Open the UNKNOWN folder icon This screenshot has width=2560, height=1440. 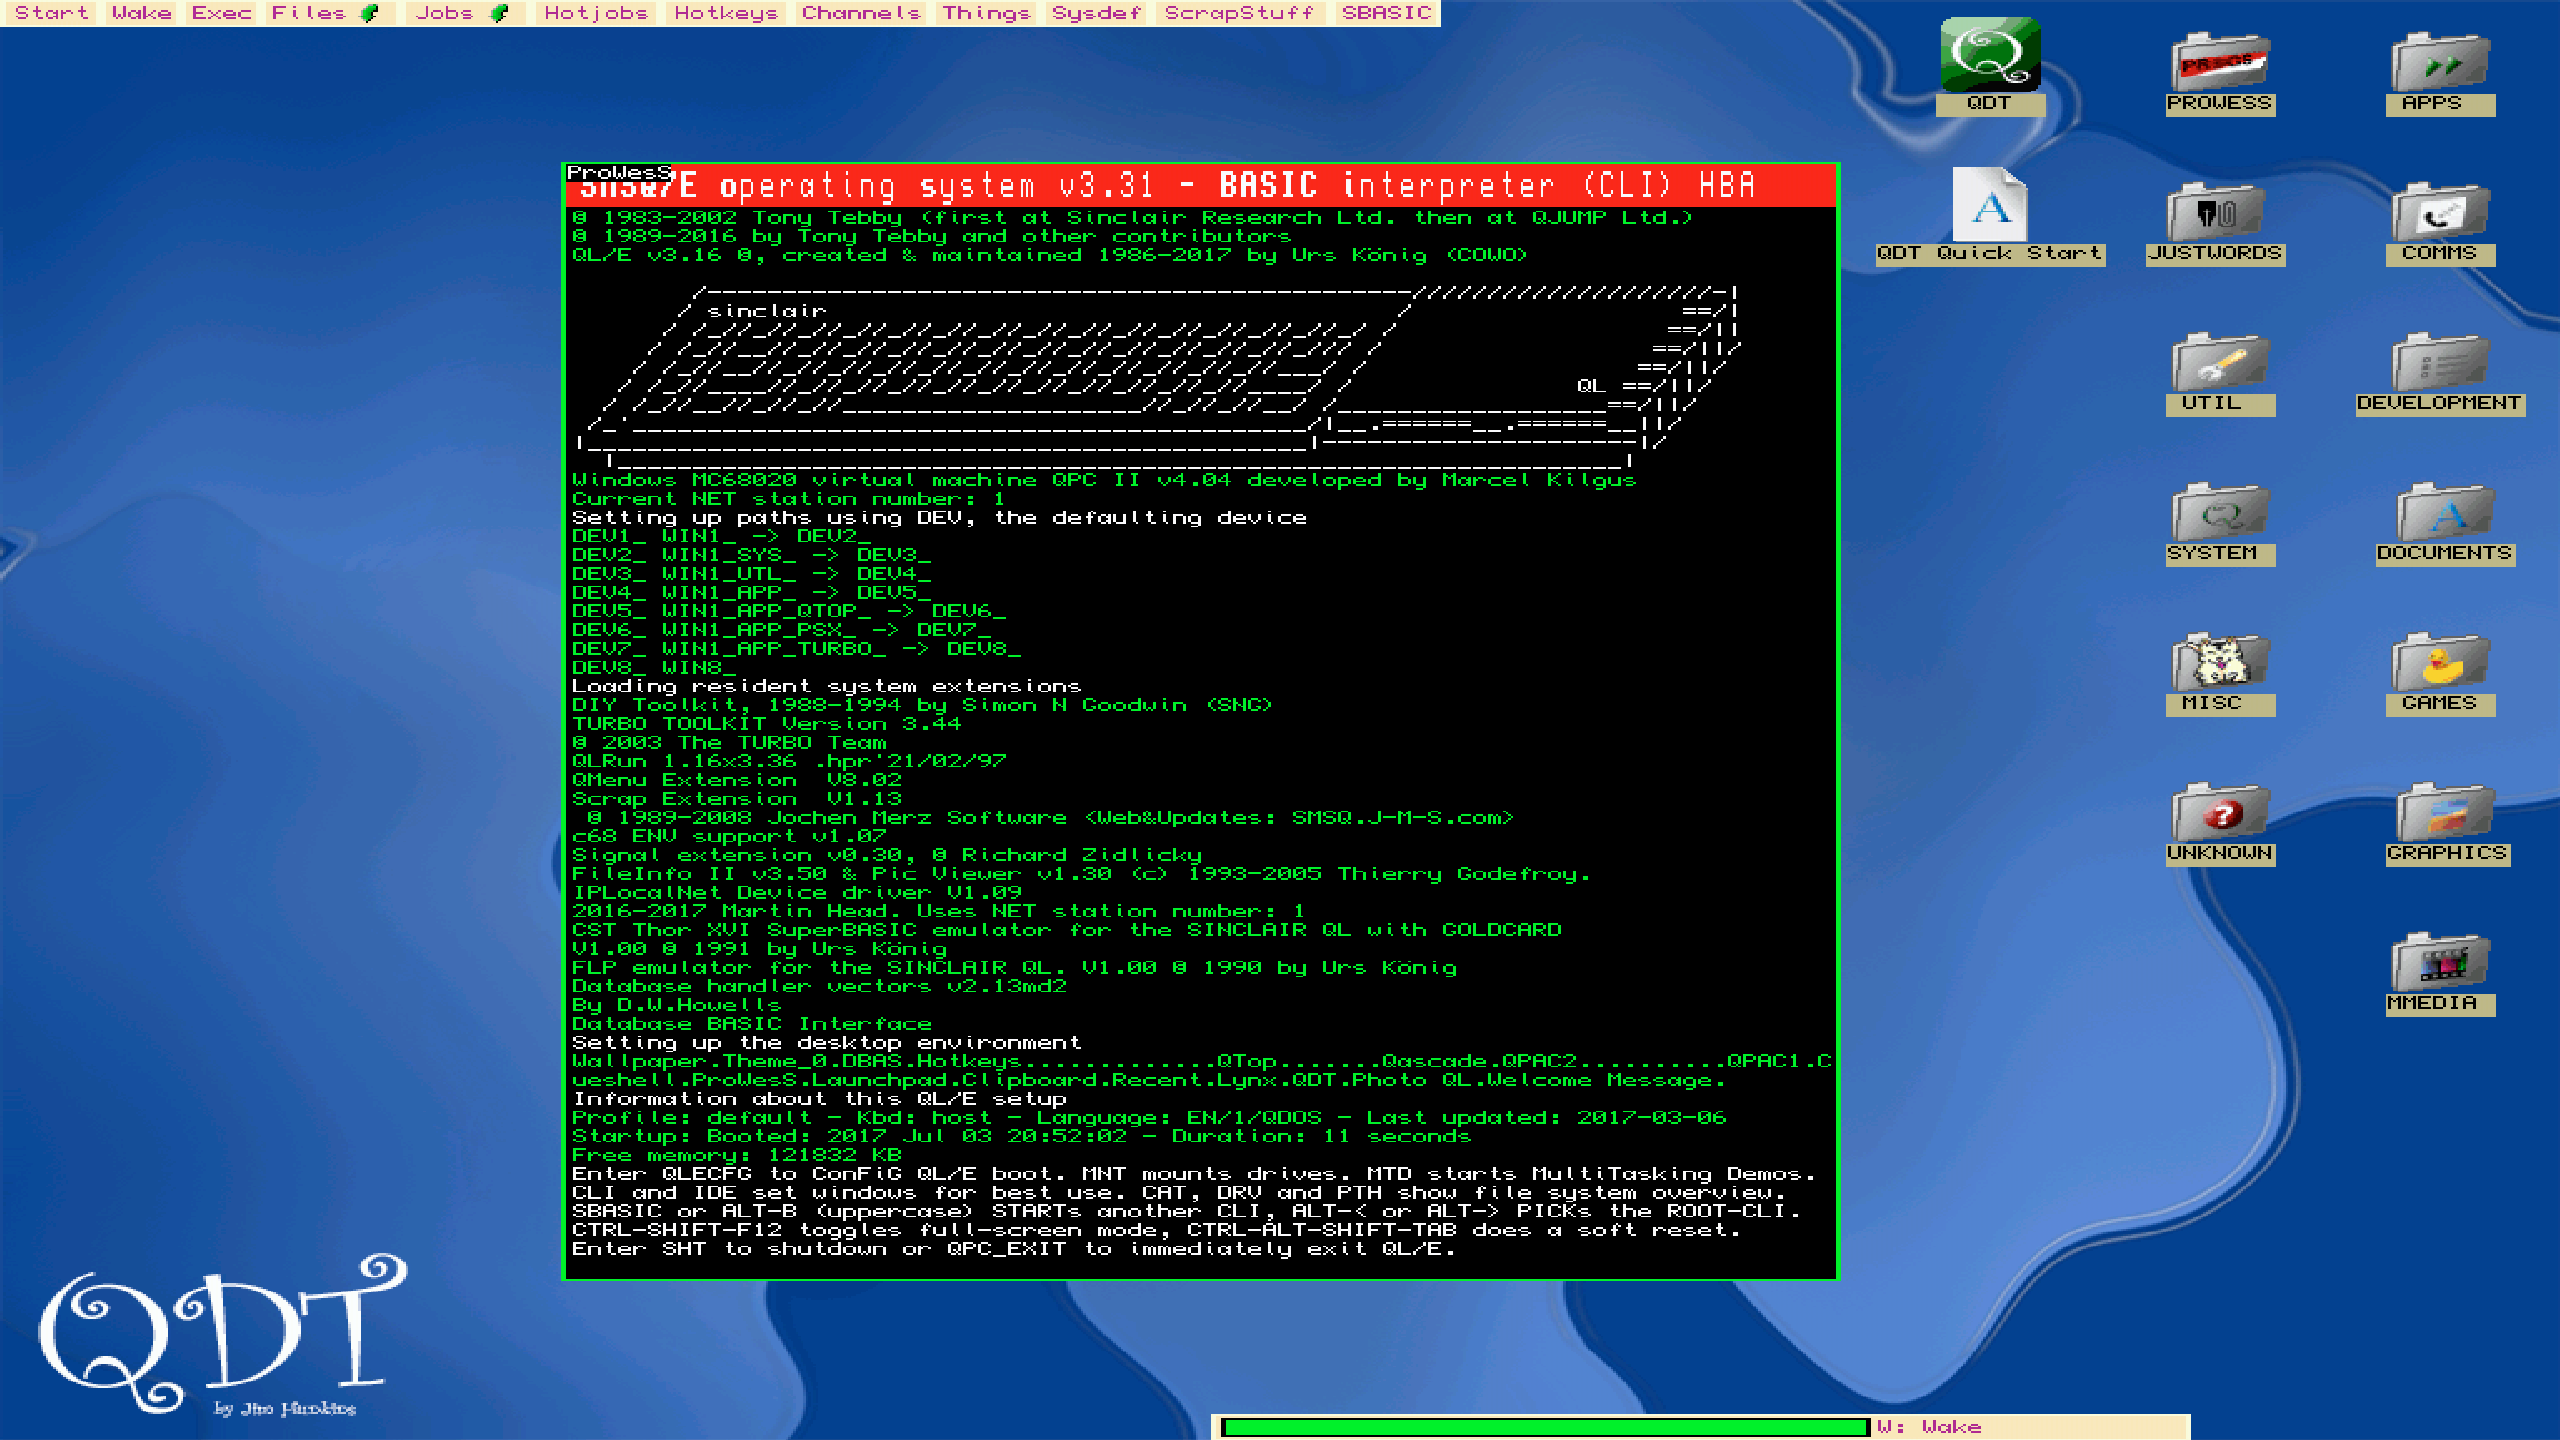[x=2220, y=812]
